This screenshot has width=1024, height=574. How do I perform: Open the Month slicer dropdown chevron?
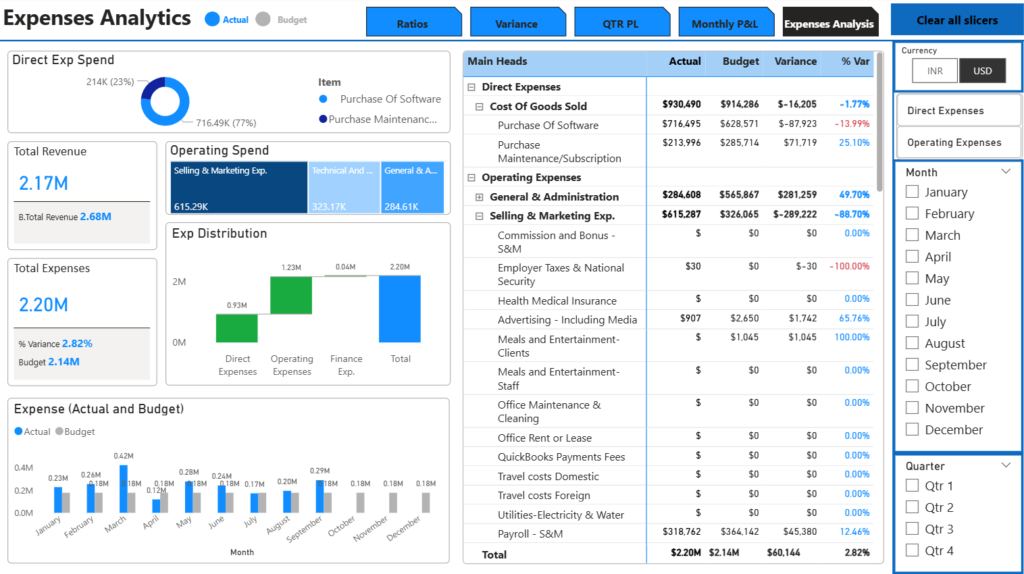[1006, 172]
